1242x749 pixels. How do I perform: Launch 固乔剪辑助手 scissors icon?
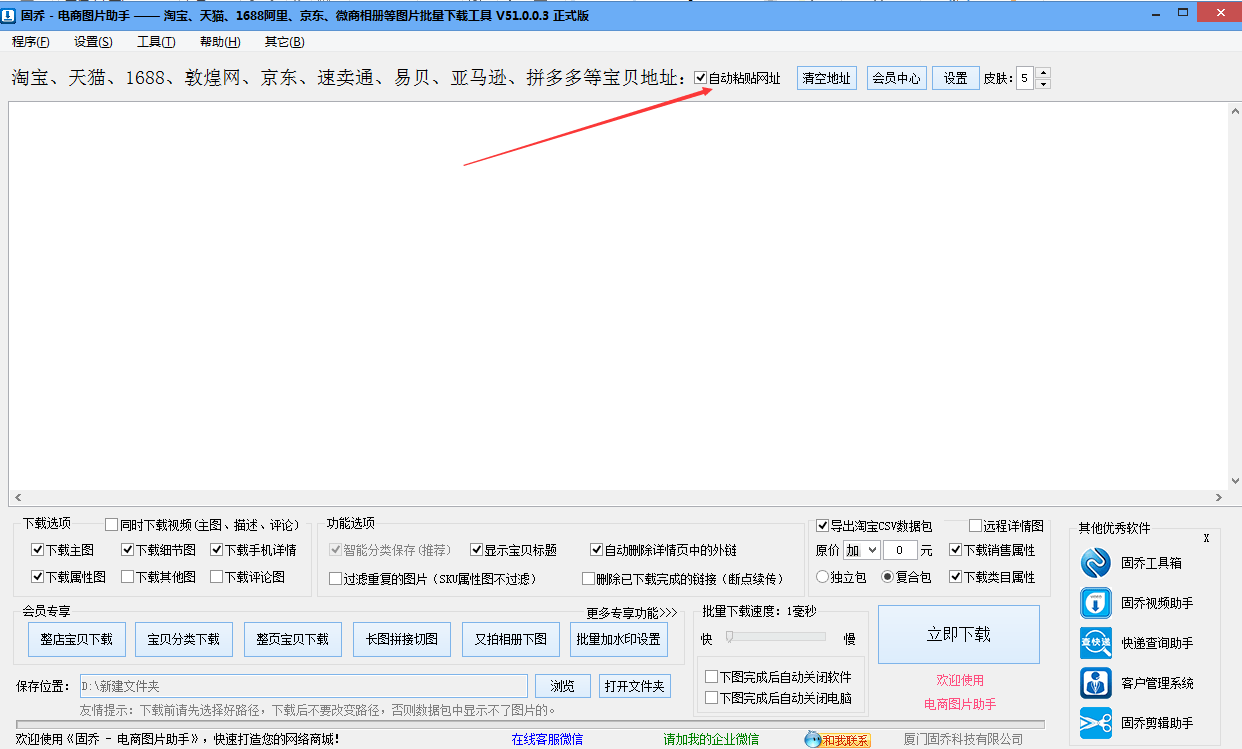tap(1095, 723)
